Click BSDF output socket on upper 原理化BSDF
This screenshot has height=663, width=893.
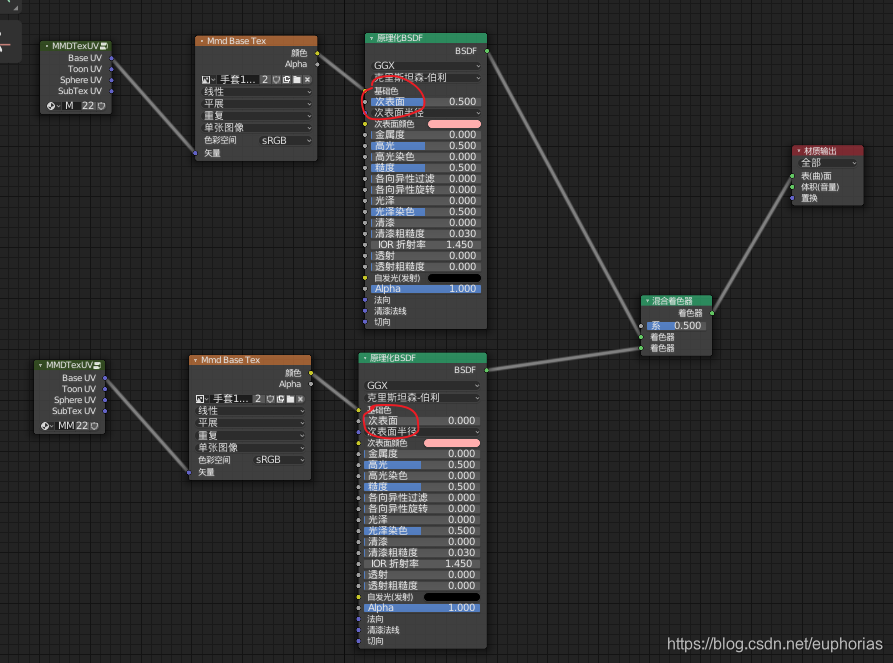[487, 51]
